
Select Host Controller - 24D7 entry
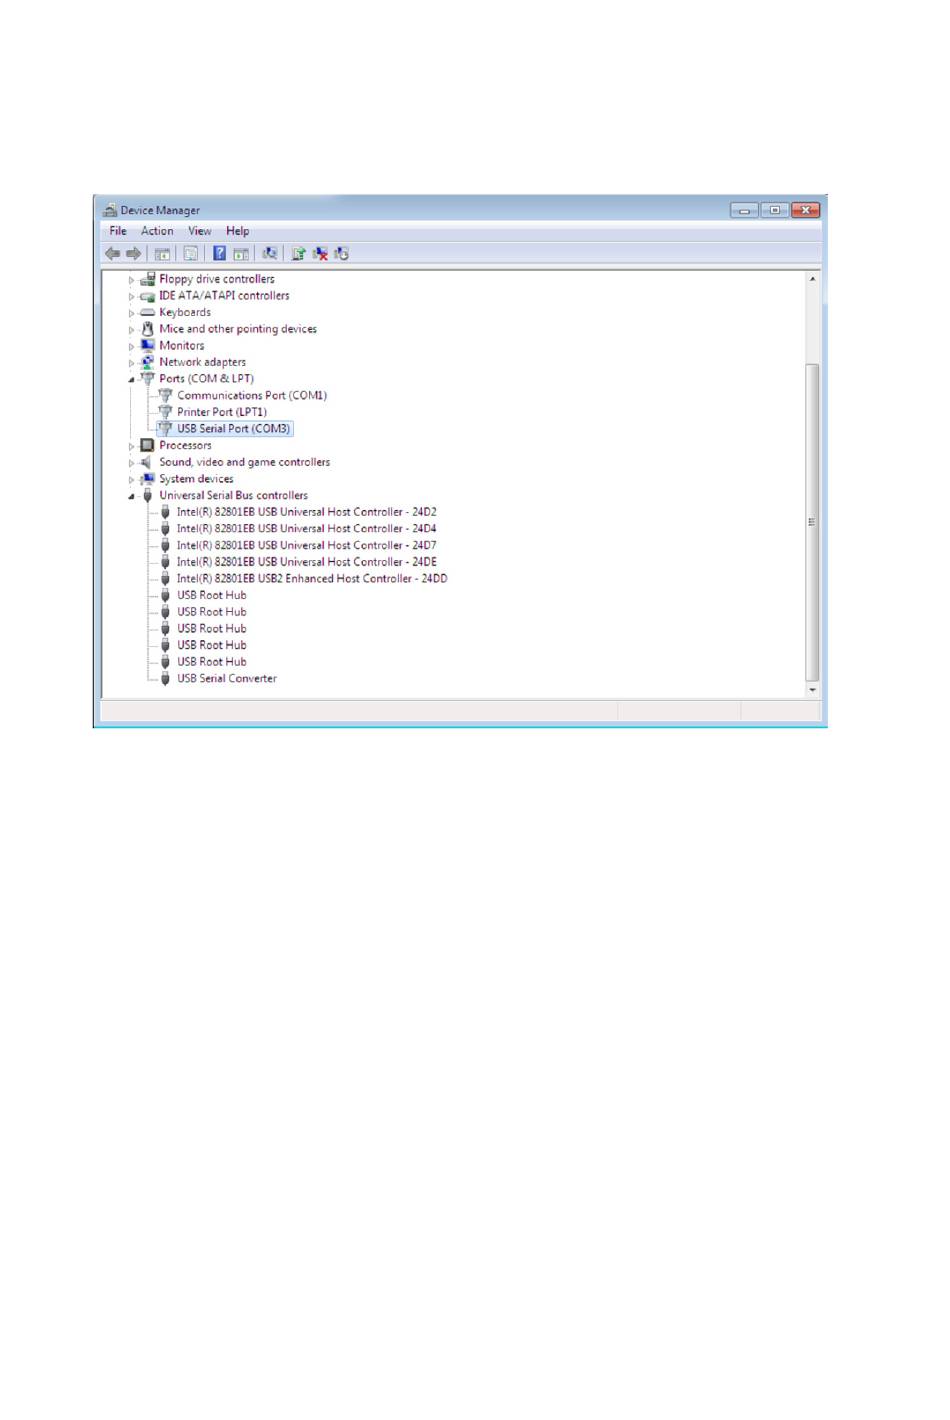[x=307, y=546]
